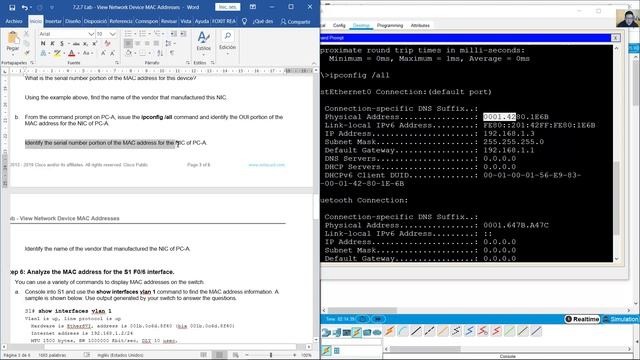Image resolution: width=640 pixels, height=360 pixels.
Task: Undo the last action in Word
Action: (24, 7)
